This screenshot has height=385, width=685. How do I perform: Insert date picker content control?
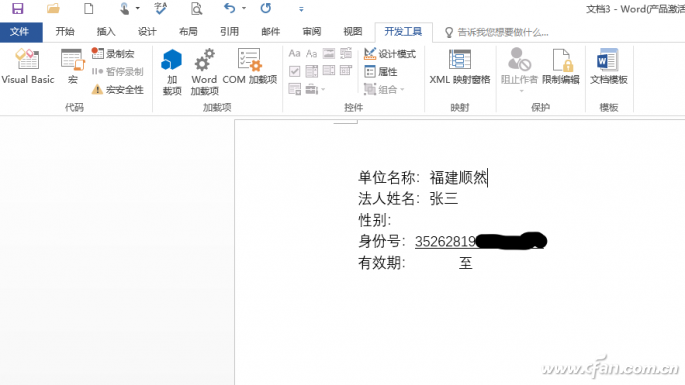[x=346, y=70]
